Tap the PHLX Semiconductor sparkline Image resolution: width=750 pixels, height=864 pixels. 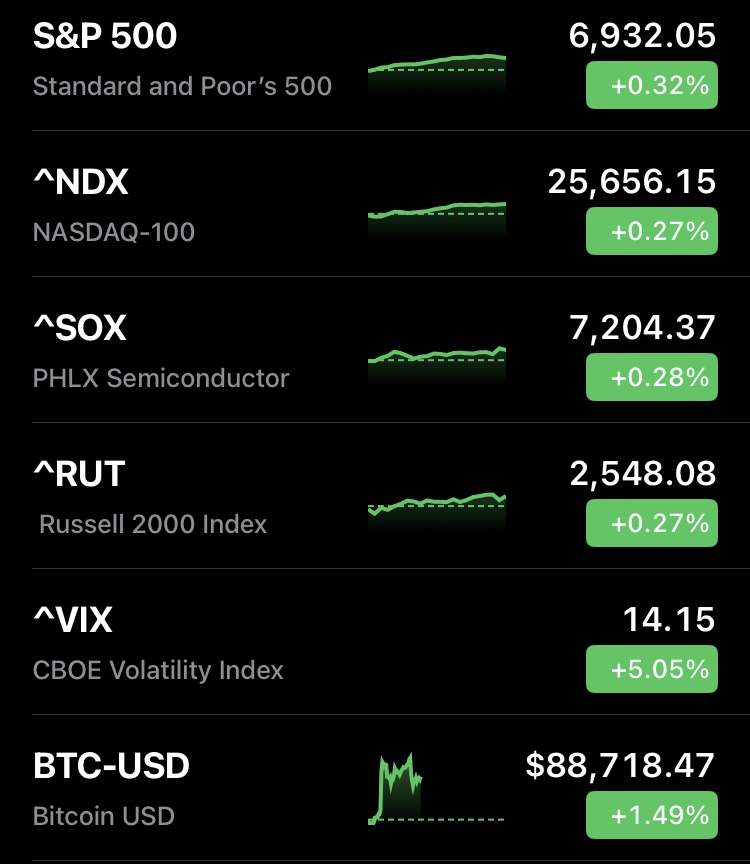tap(437, 360)
